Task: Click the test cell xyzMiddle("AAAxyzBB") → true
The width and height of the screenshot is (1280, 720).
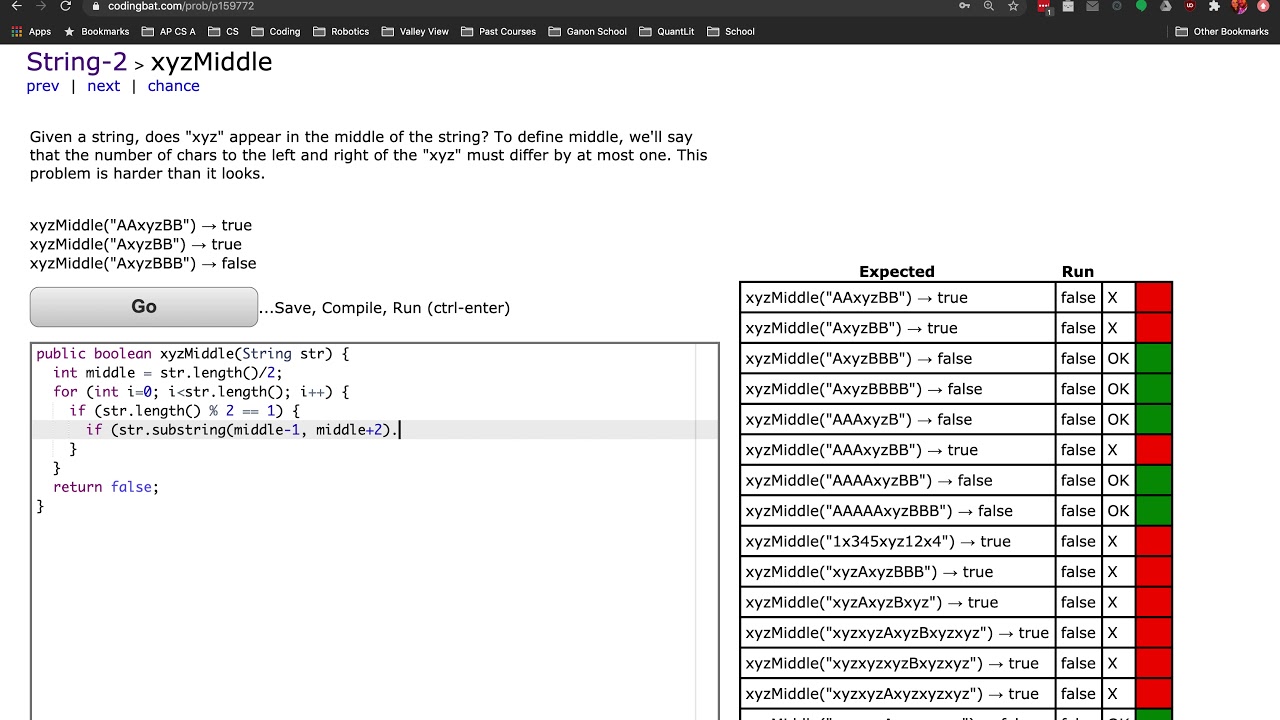Action: pyautogui.click(x=898, y=450)
